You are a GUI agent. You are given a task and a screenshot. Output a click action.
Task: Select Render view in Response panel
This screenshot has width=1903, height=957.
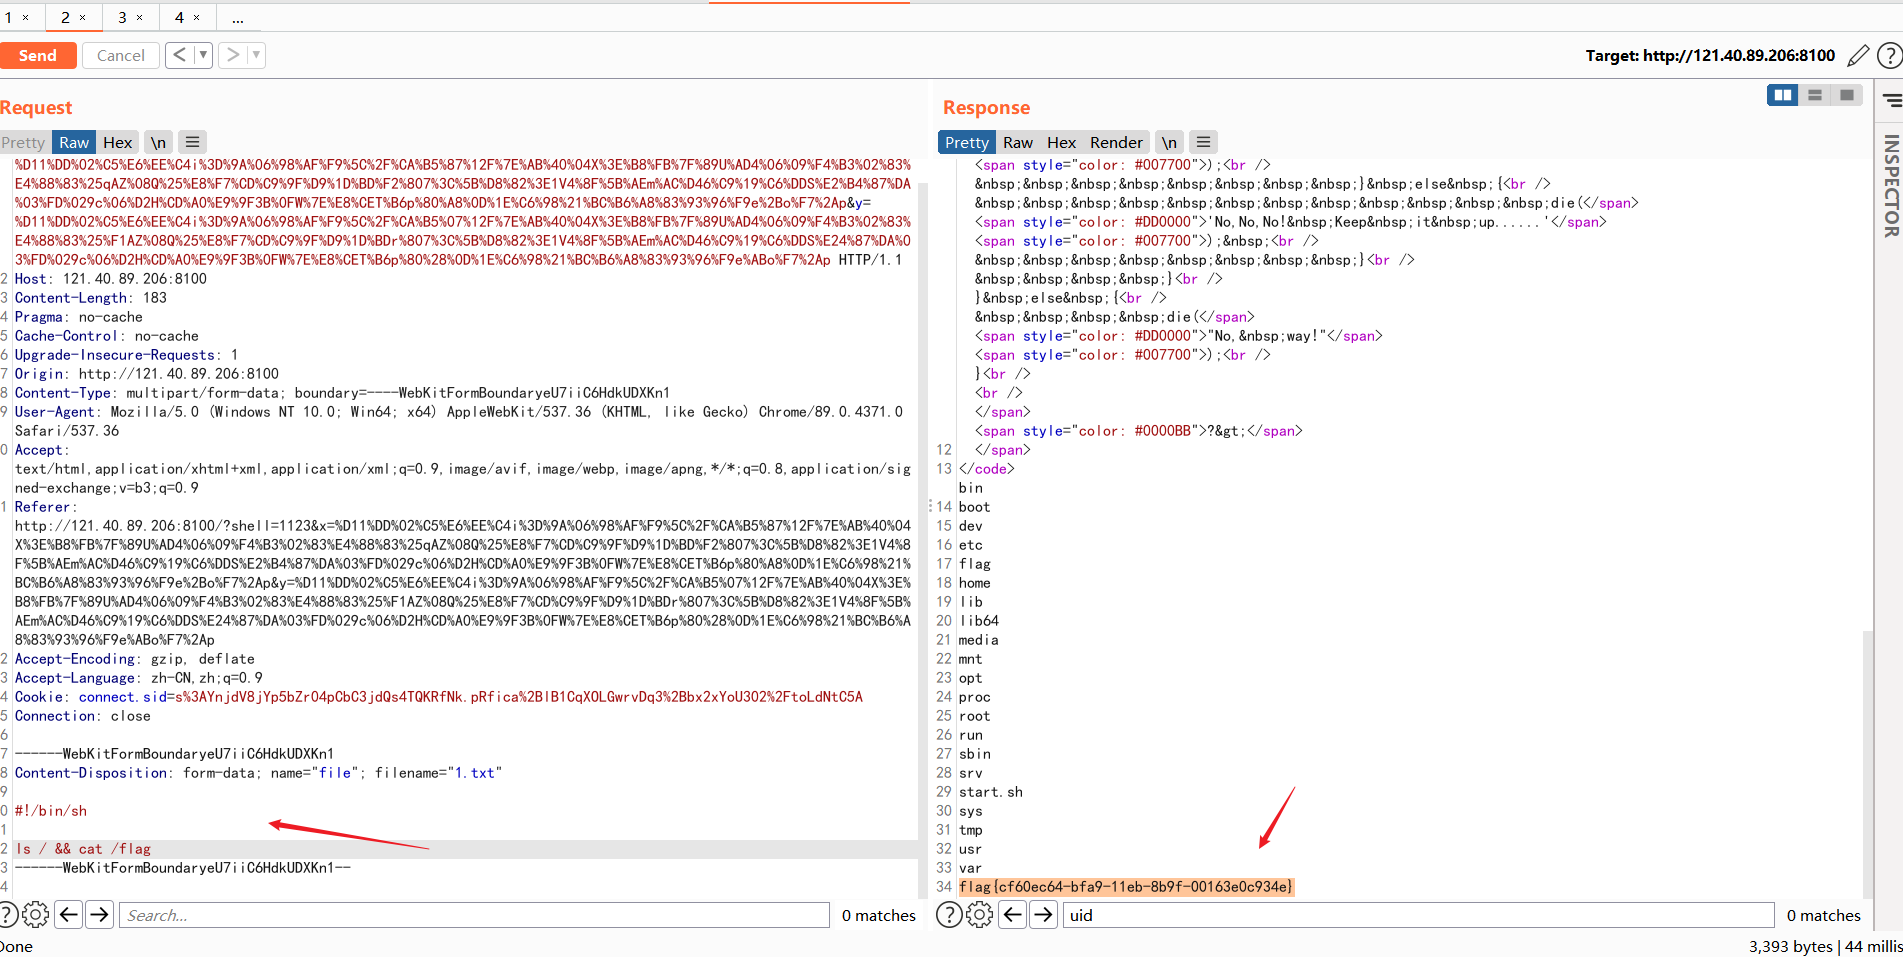coord(1116,142)
